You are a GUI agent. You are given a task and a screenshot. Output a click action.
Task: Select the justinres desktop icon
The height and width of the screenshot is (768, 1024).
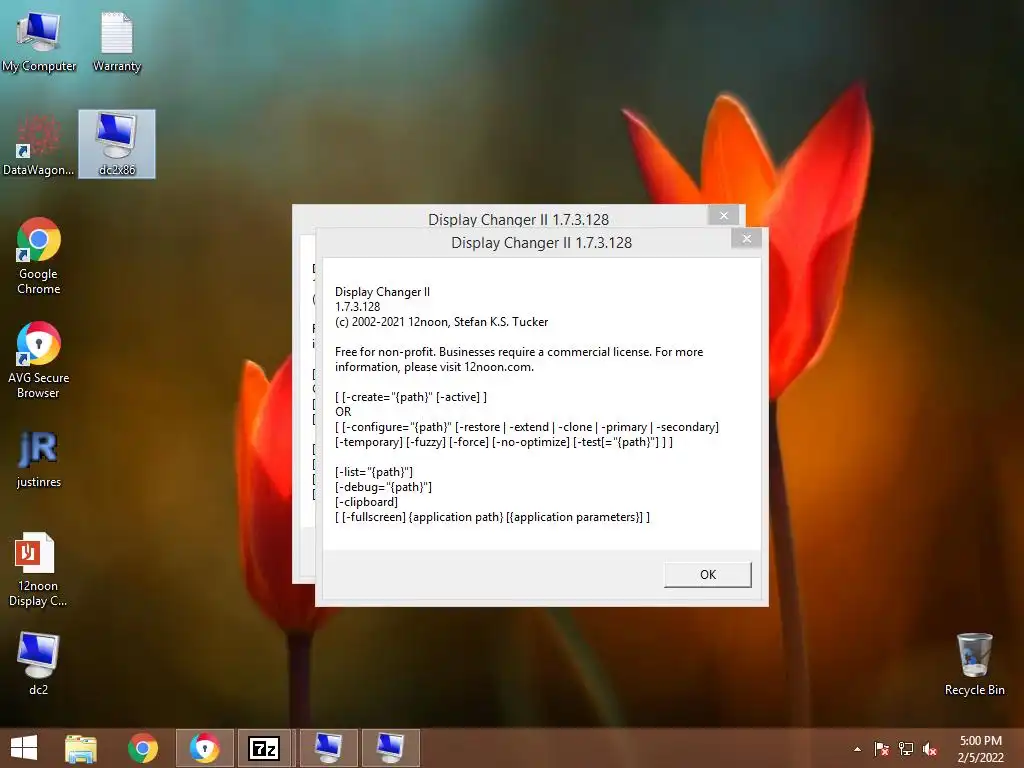tap(39, 459)
